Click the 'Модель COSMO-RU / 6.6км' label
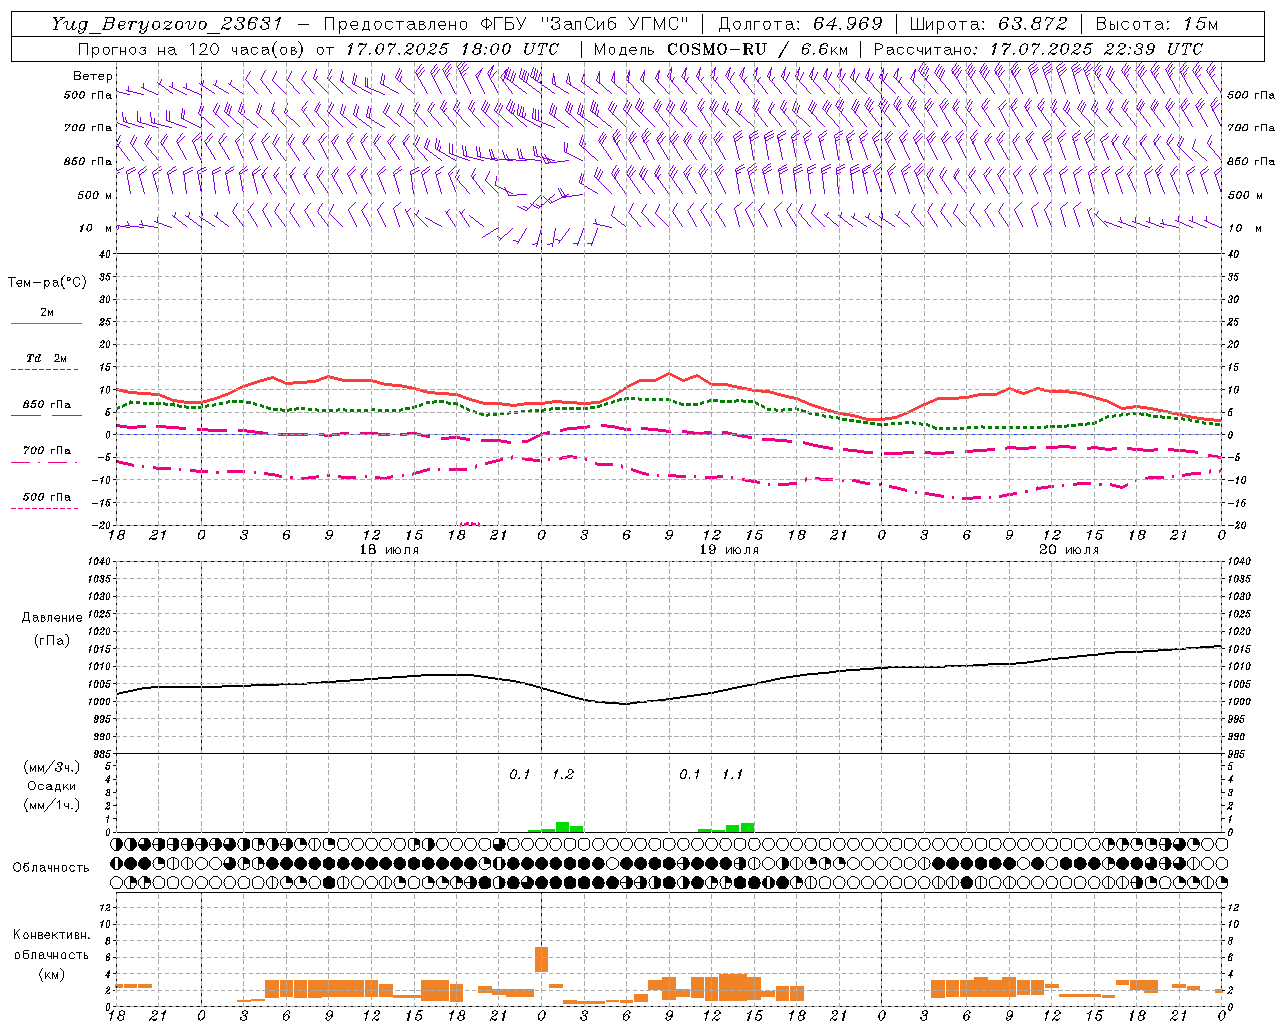This screenshot has height=1024, width=1280. click(x=721, y=49)
